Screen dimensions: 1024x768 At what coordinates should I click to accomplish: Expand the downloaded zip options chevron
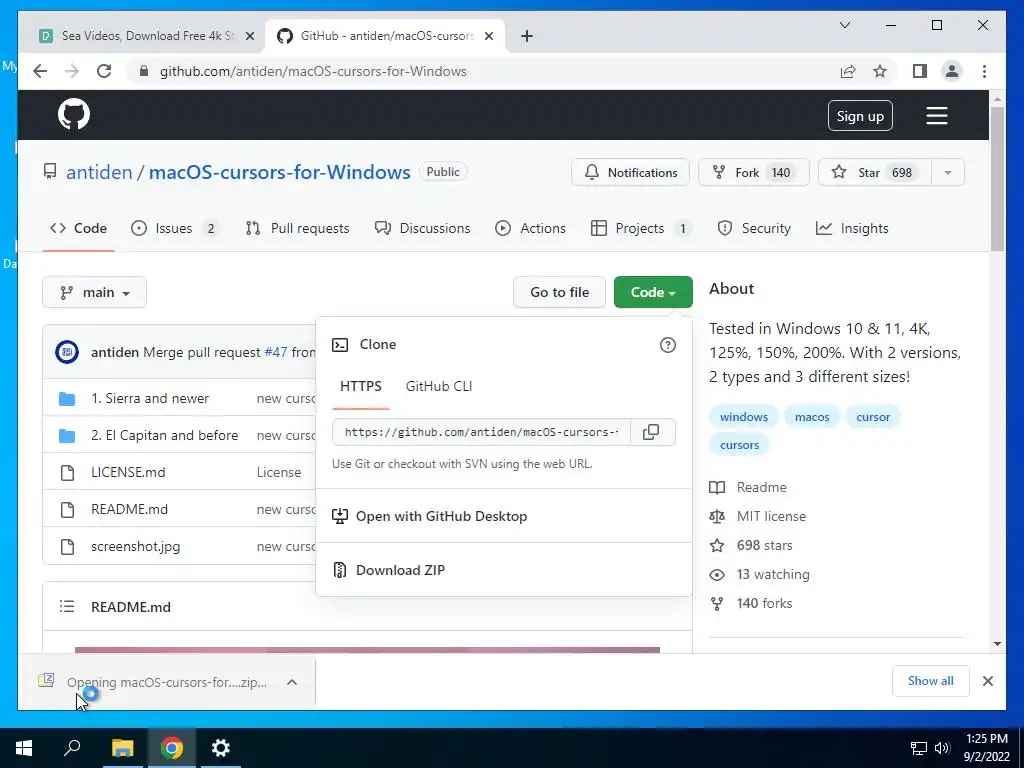292,682
